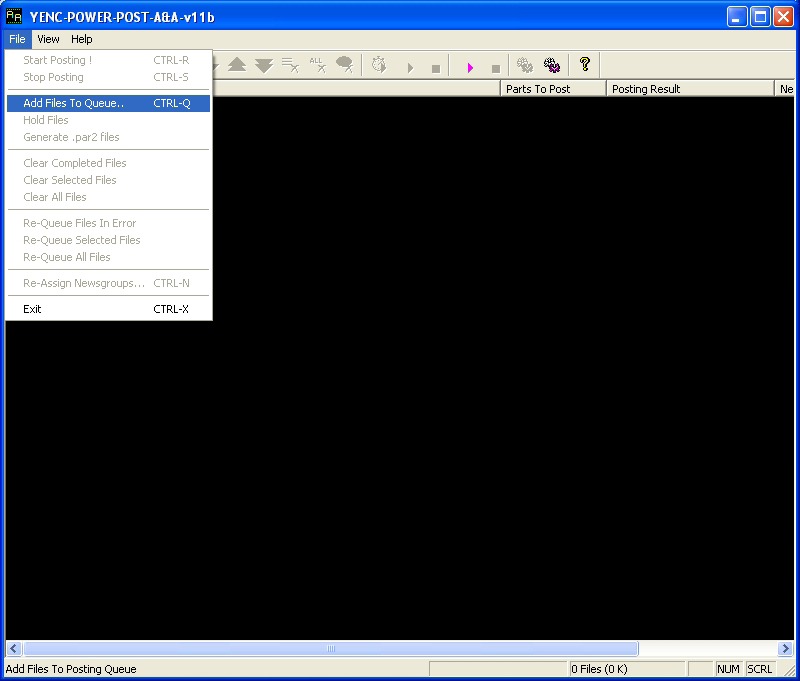The height and width of the screenshot is (681, 800).
Task: Open the View menu
Action: (x=48, y=39)
